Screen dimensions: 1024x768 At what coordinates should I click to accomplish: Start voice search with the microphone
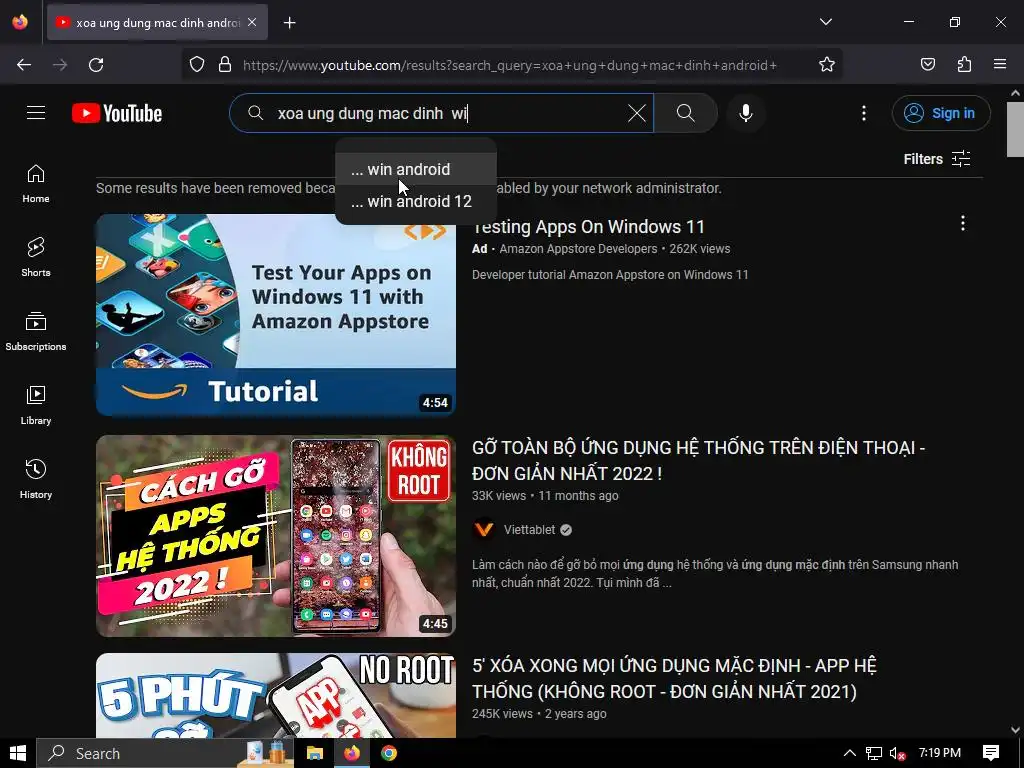pyautogui.click(x=746, y=113)
